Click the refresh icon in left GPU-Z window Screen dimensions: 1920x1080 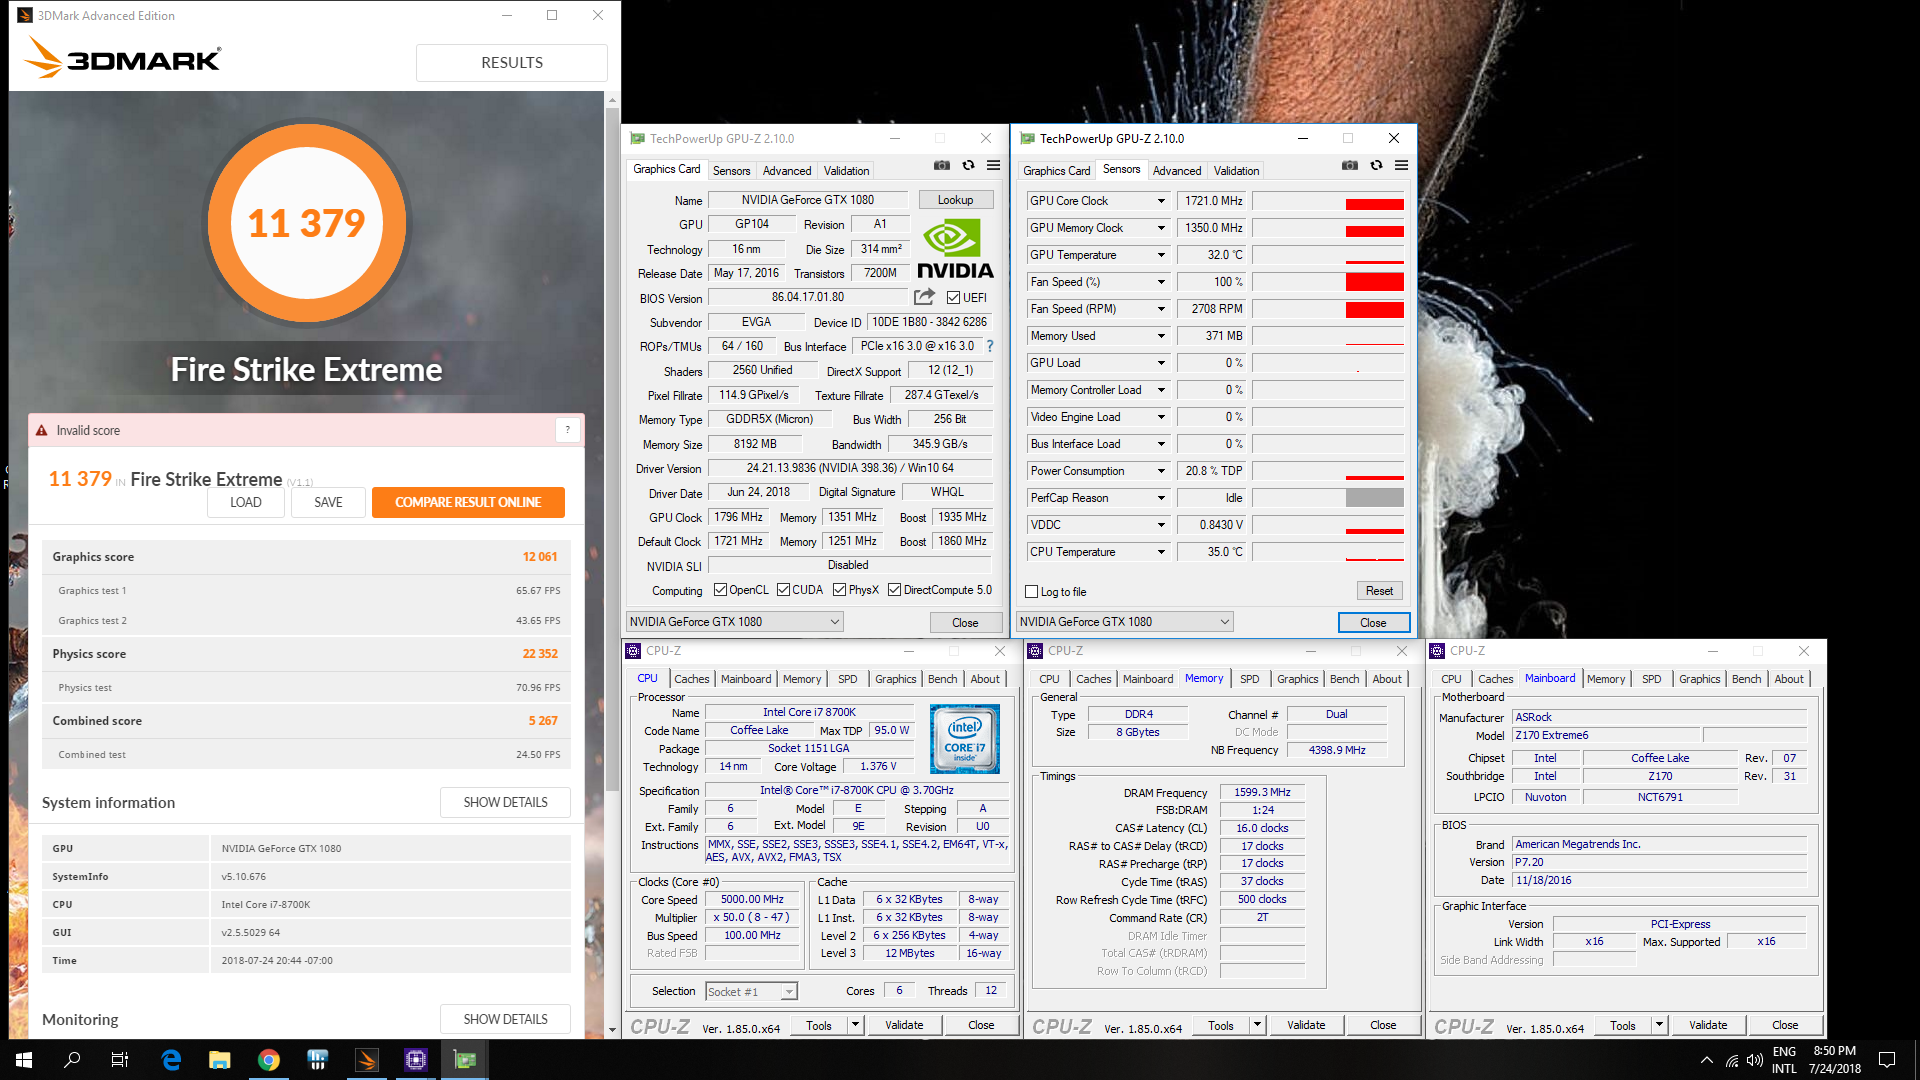pos(968,165)
